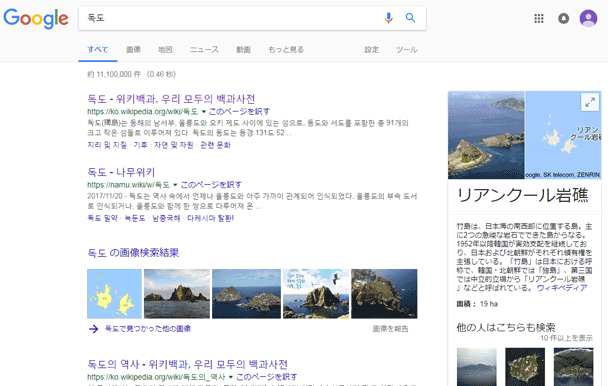Expand dropdown arrow next to 독도의_역사 URL
The image size is (608, 386).
(231, 377)
